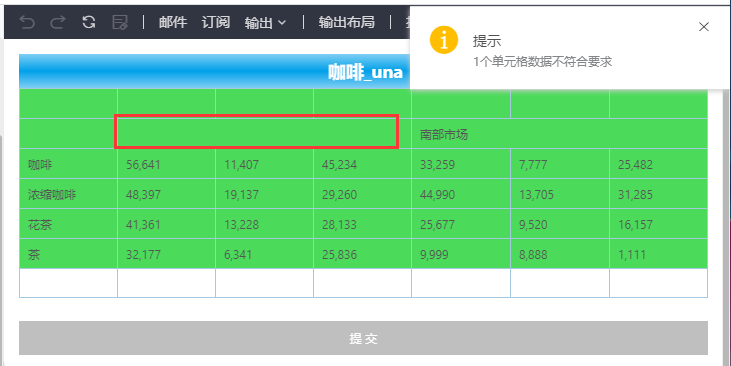
Task: Click the 咖啡_una table title bar
Action: coord(214,72)
